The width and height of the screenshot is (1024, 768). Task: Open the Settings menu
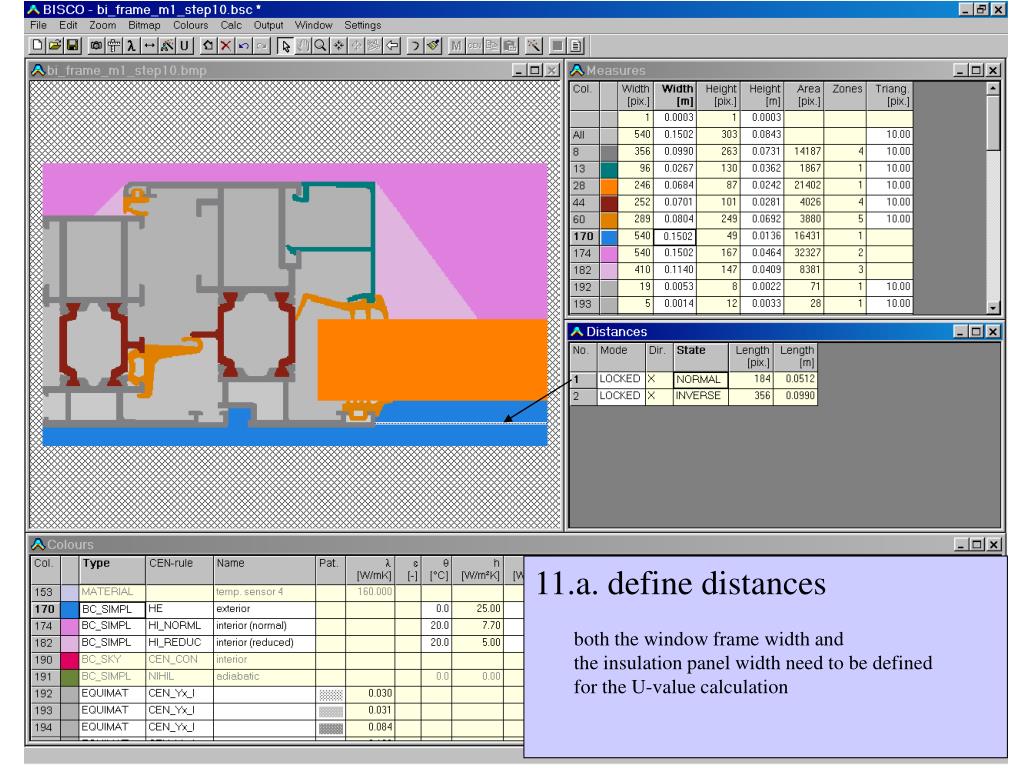pos(362,25)
